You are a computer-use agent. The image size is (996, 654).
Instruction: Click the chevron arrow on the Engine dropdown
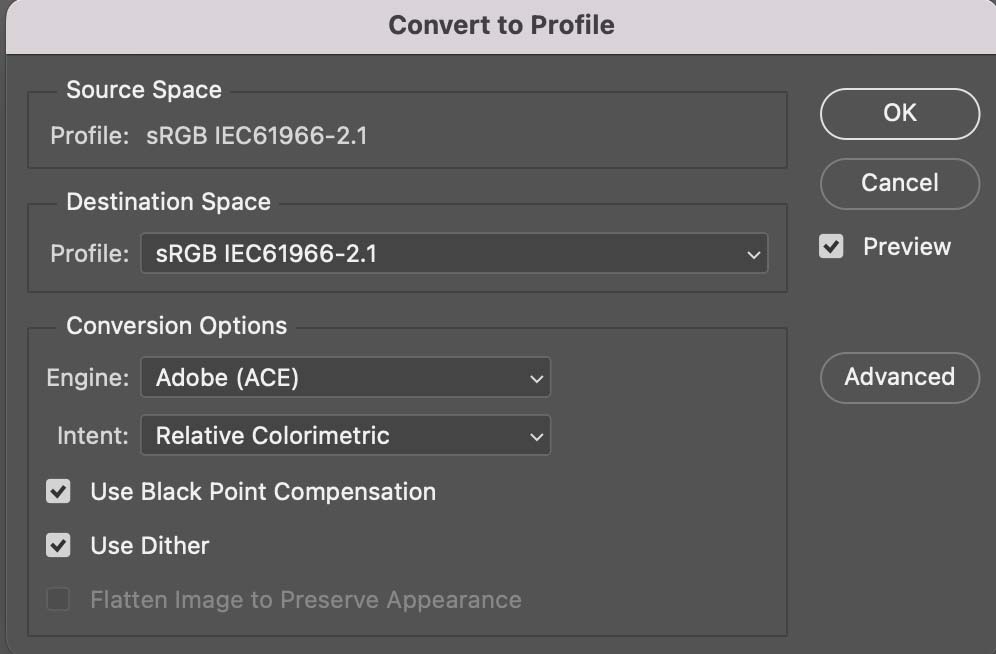tap(537, 379)
